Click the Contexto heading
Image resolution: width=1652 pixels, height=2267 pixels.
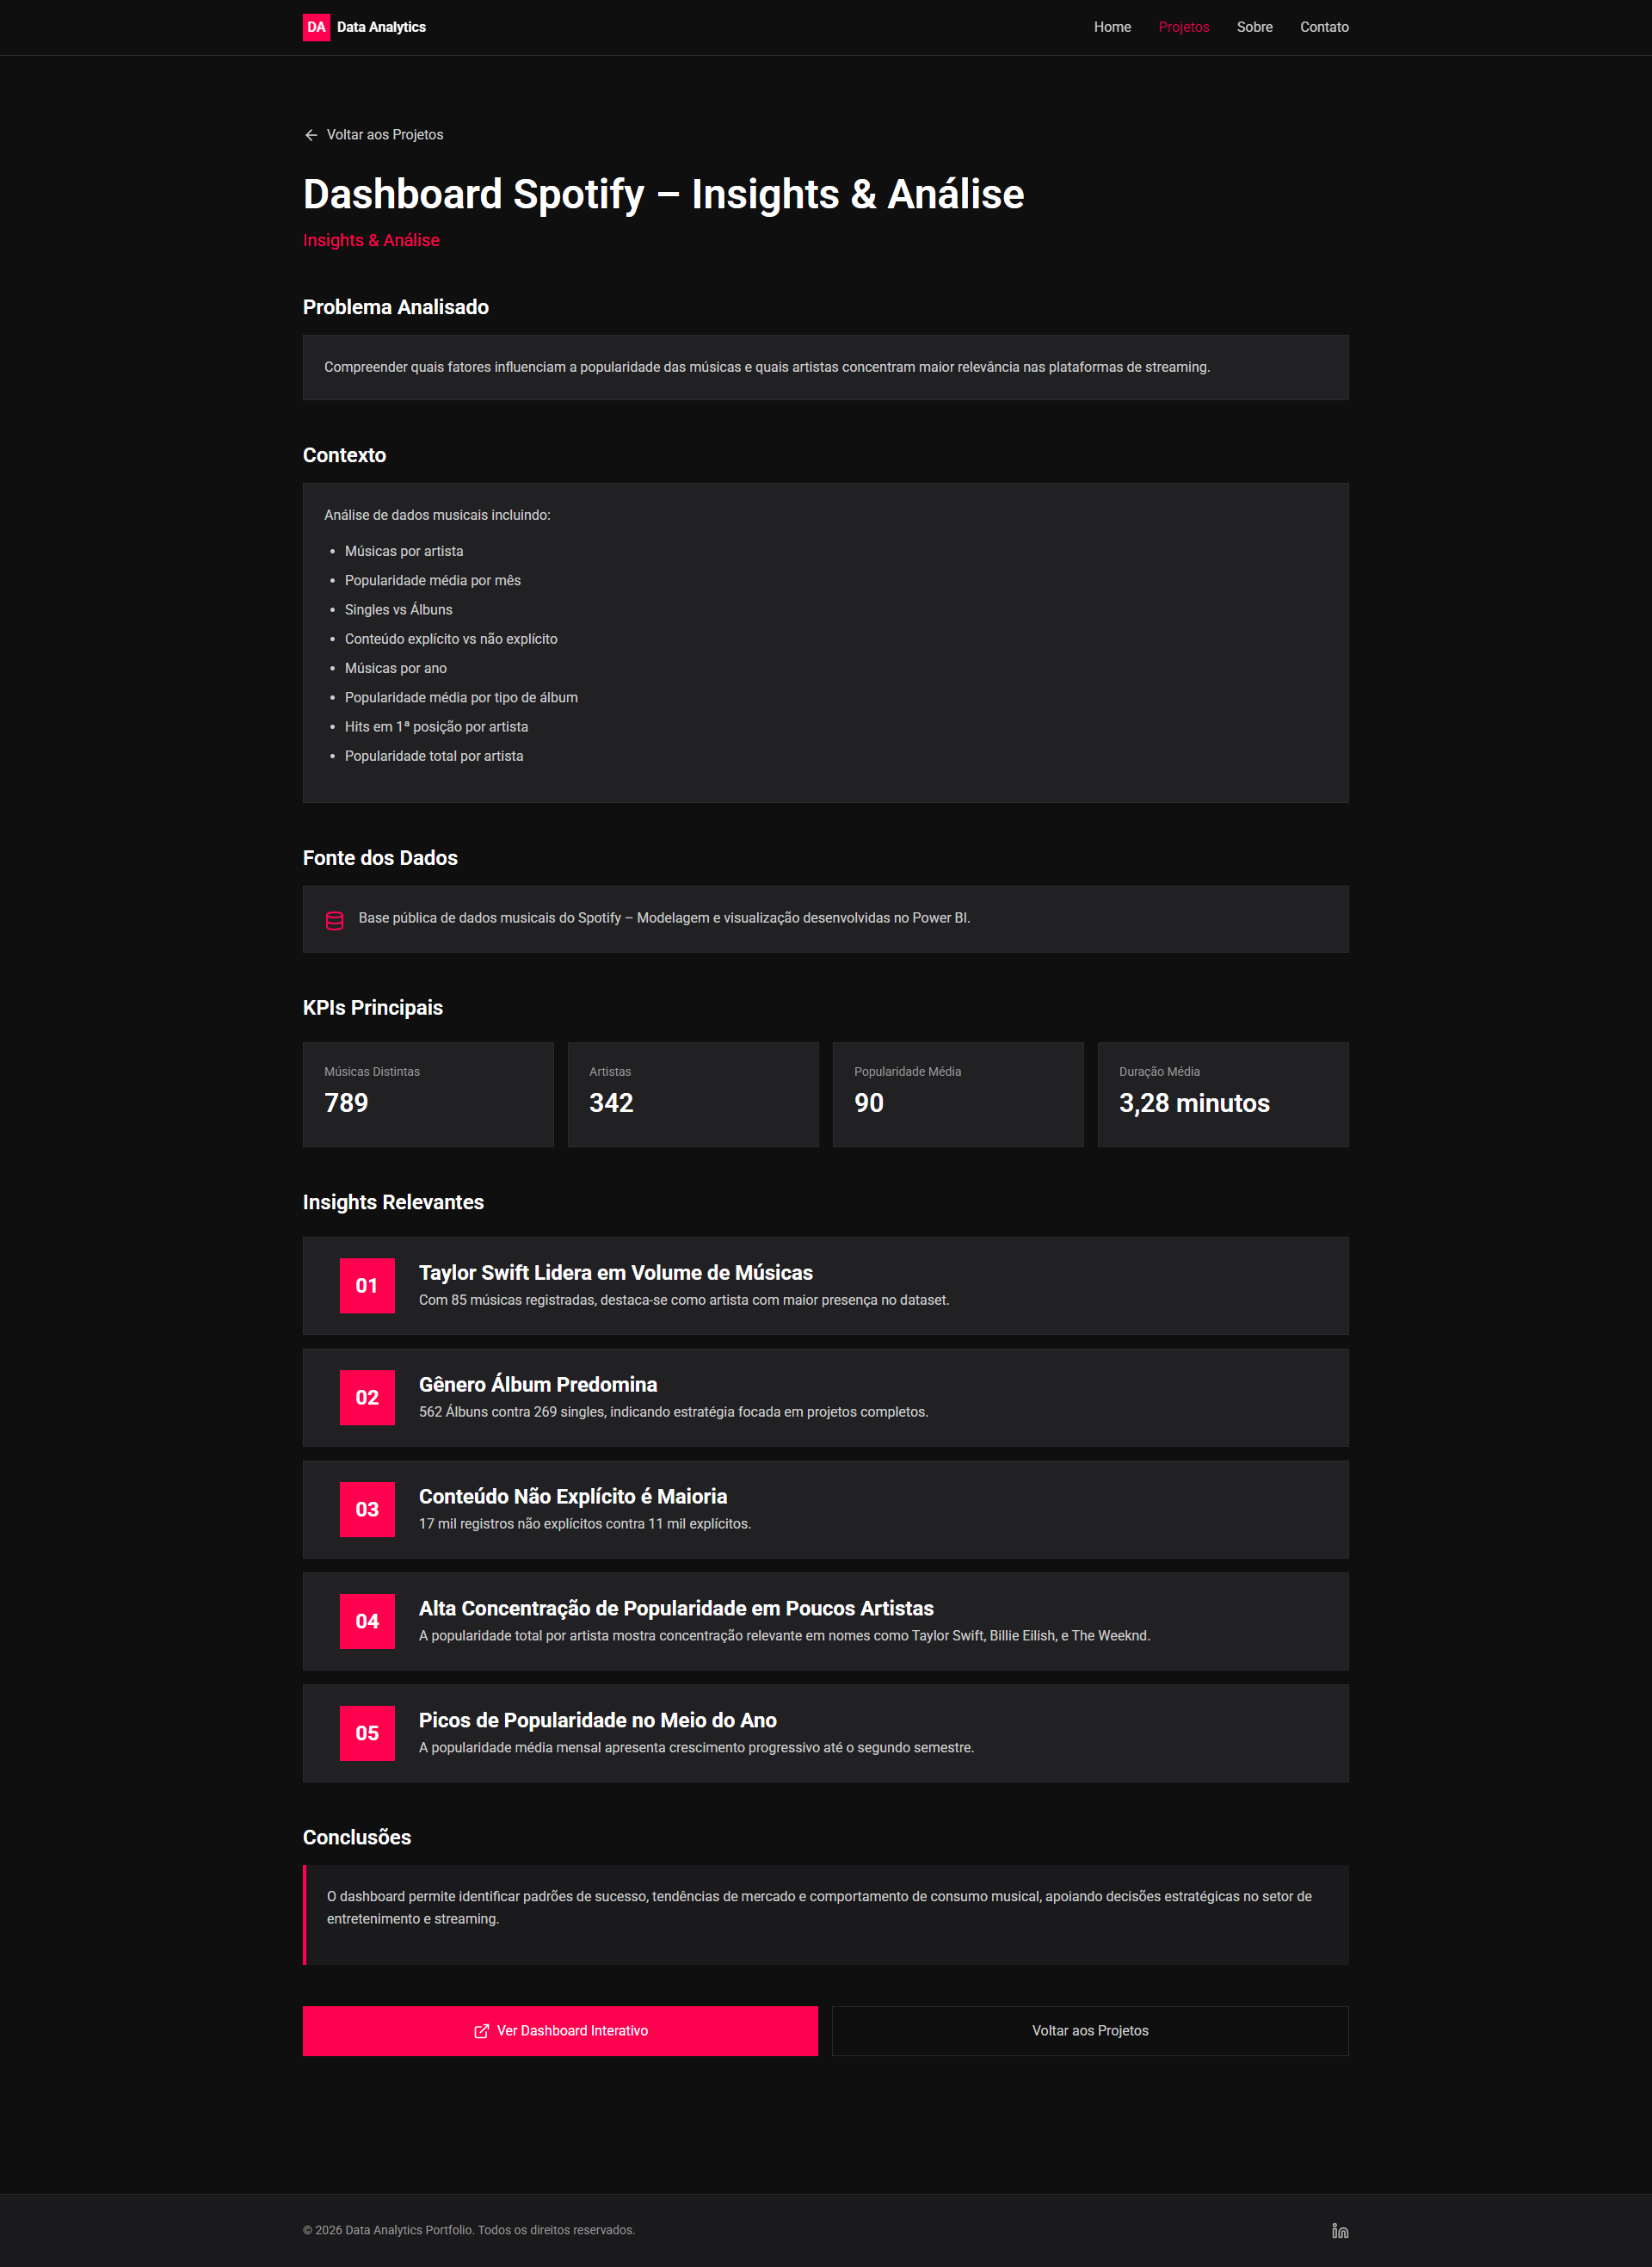[344, 455]
